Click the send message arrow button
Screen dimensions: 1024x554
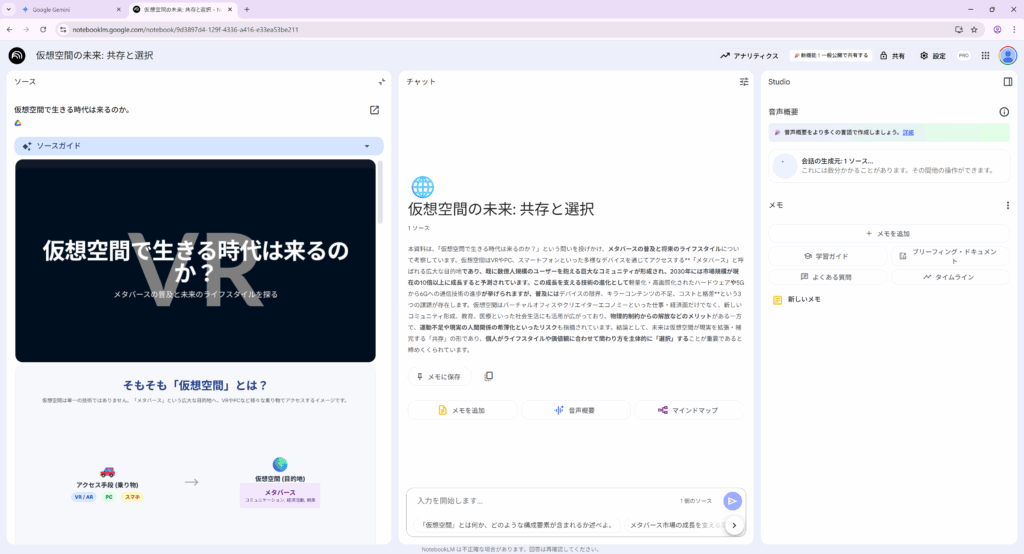click(732, 501)
